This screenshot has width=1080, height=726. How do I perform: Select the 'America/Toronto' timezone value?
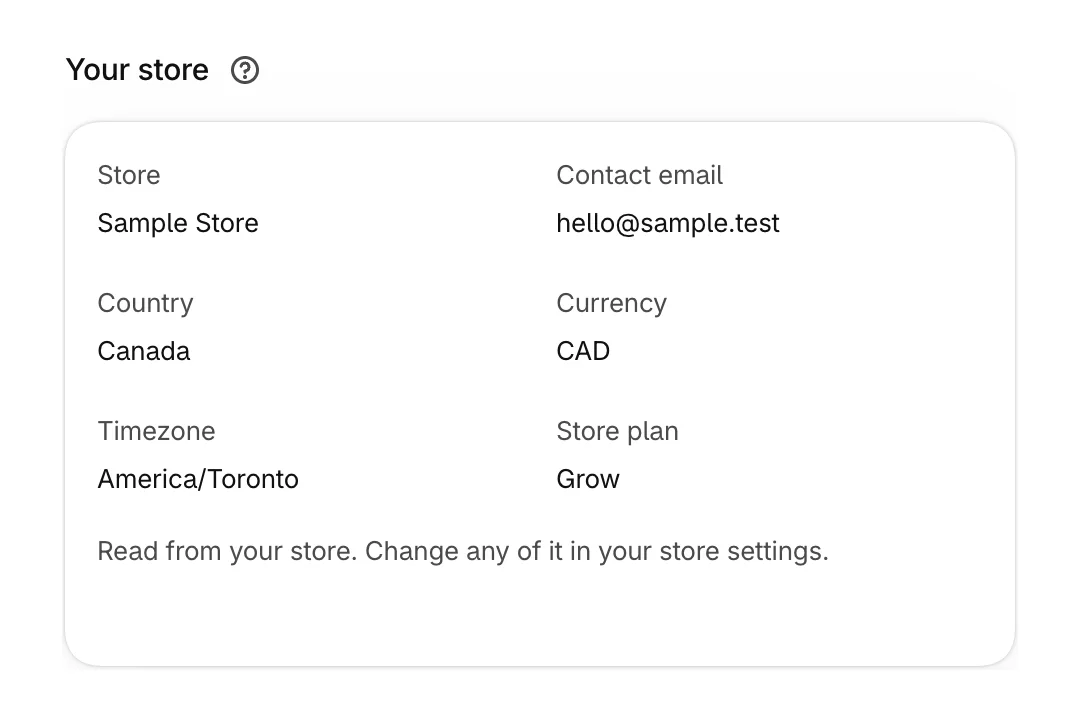[198, 479]
